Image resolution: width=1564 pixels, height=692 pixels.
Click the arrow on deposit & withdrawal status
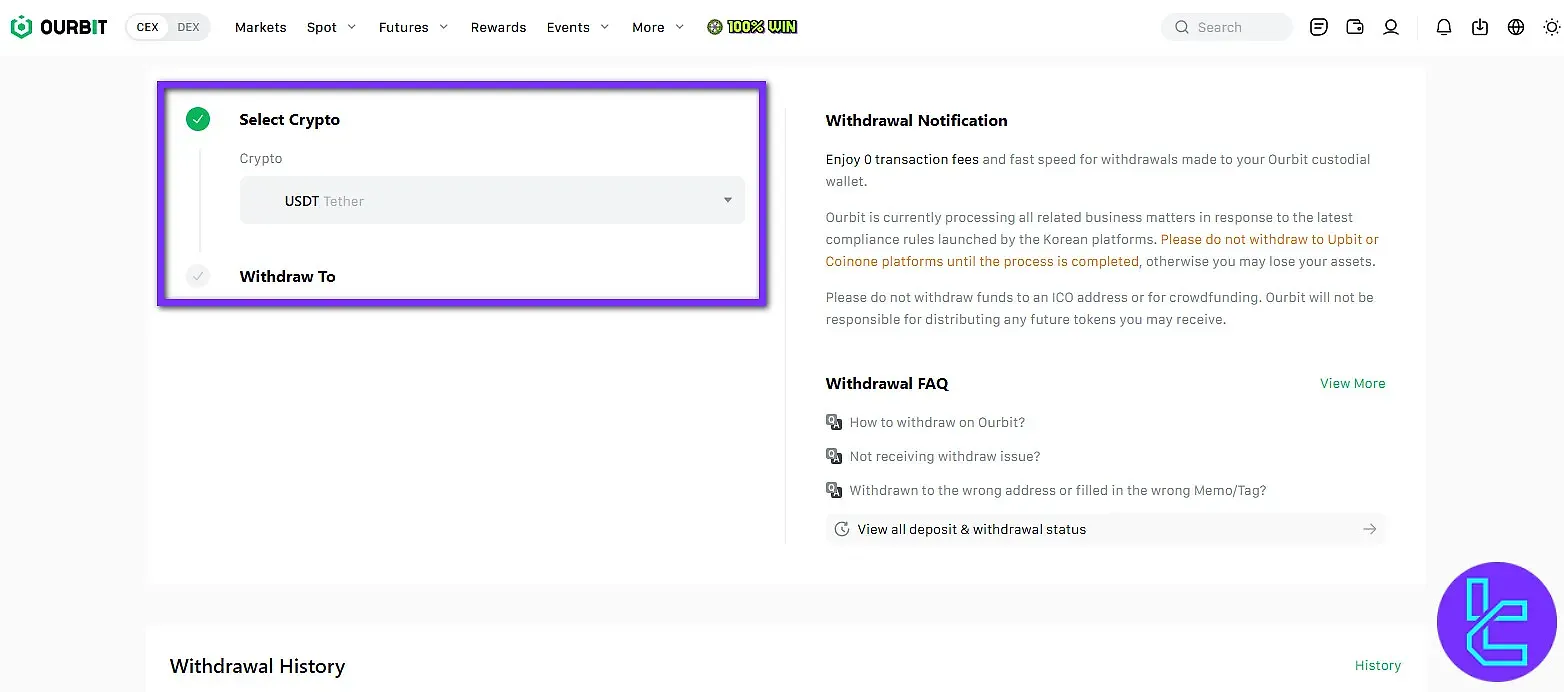1369,529
